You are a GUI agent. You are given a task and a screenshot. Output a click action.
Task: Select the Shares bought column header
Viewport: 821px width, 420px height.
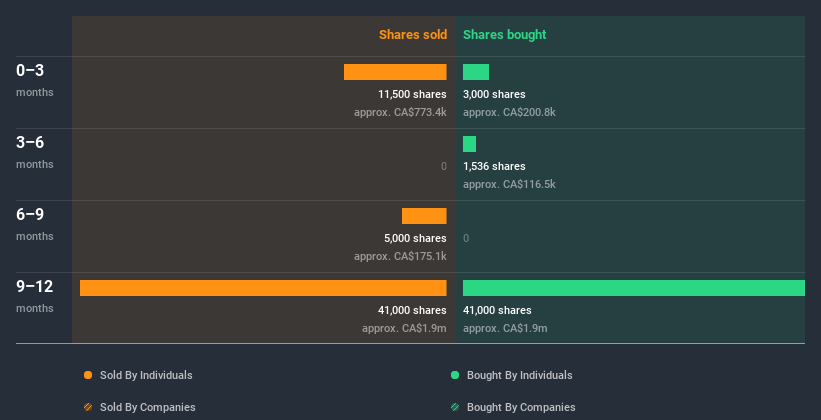click(x=504, y=35)
